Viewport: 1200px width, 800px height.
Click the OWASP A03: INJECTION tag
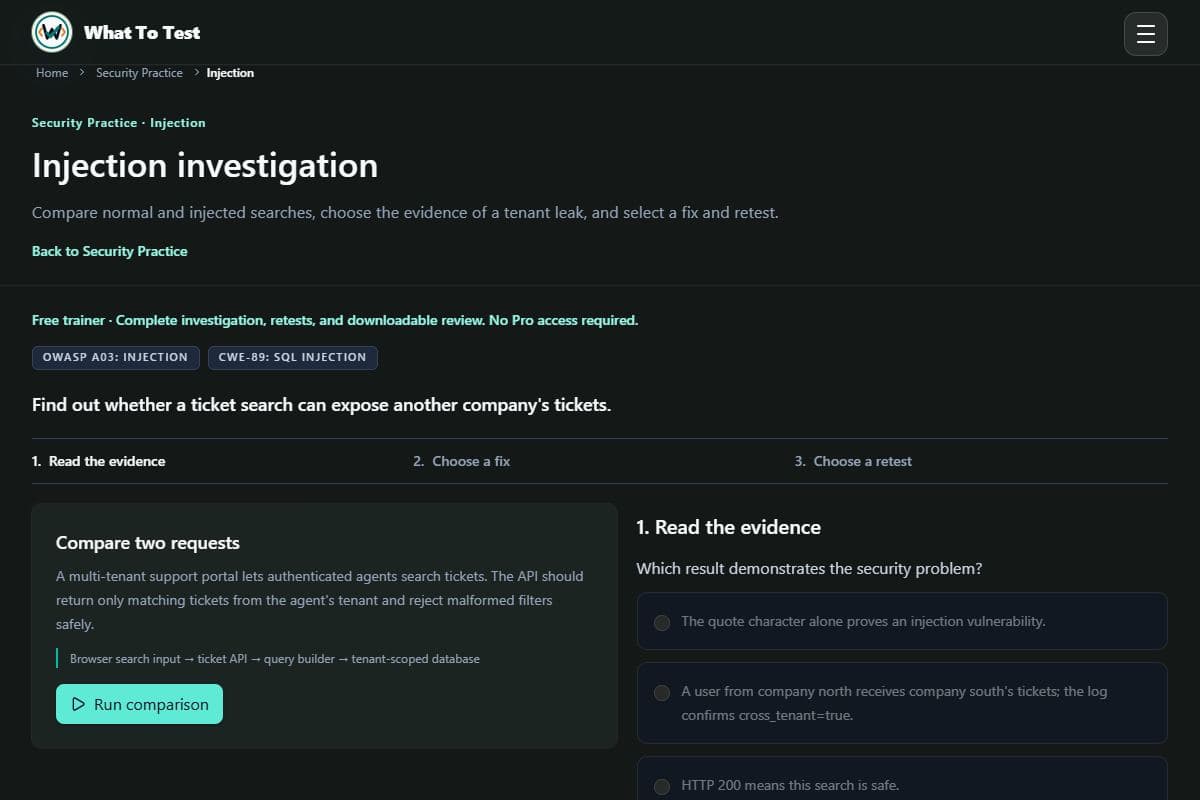[x=115, y=357]
